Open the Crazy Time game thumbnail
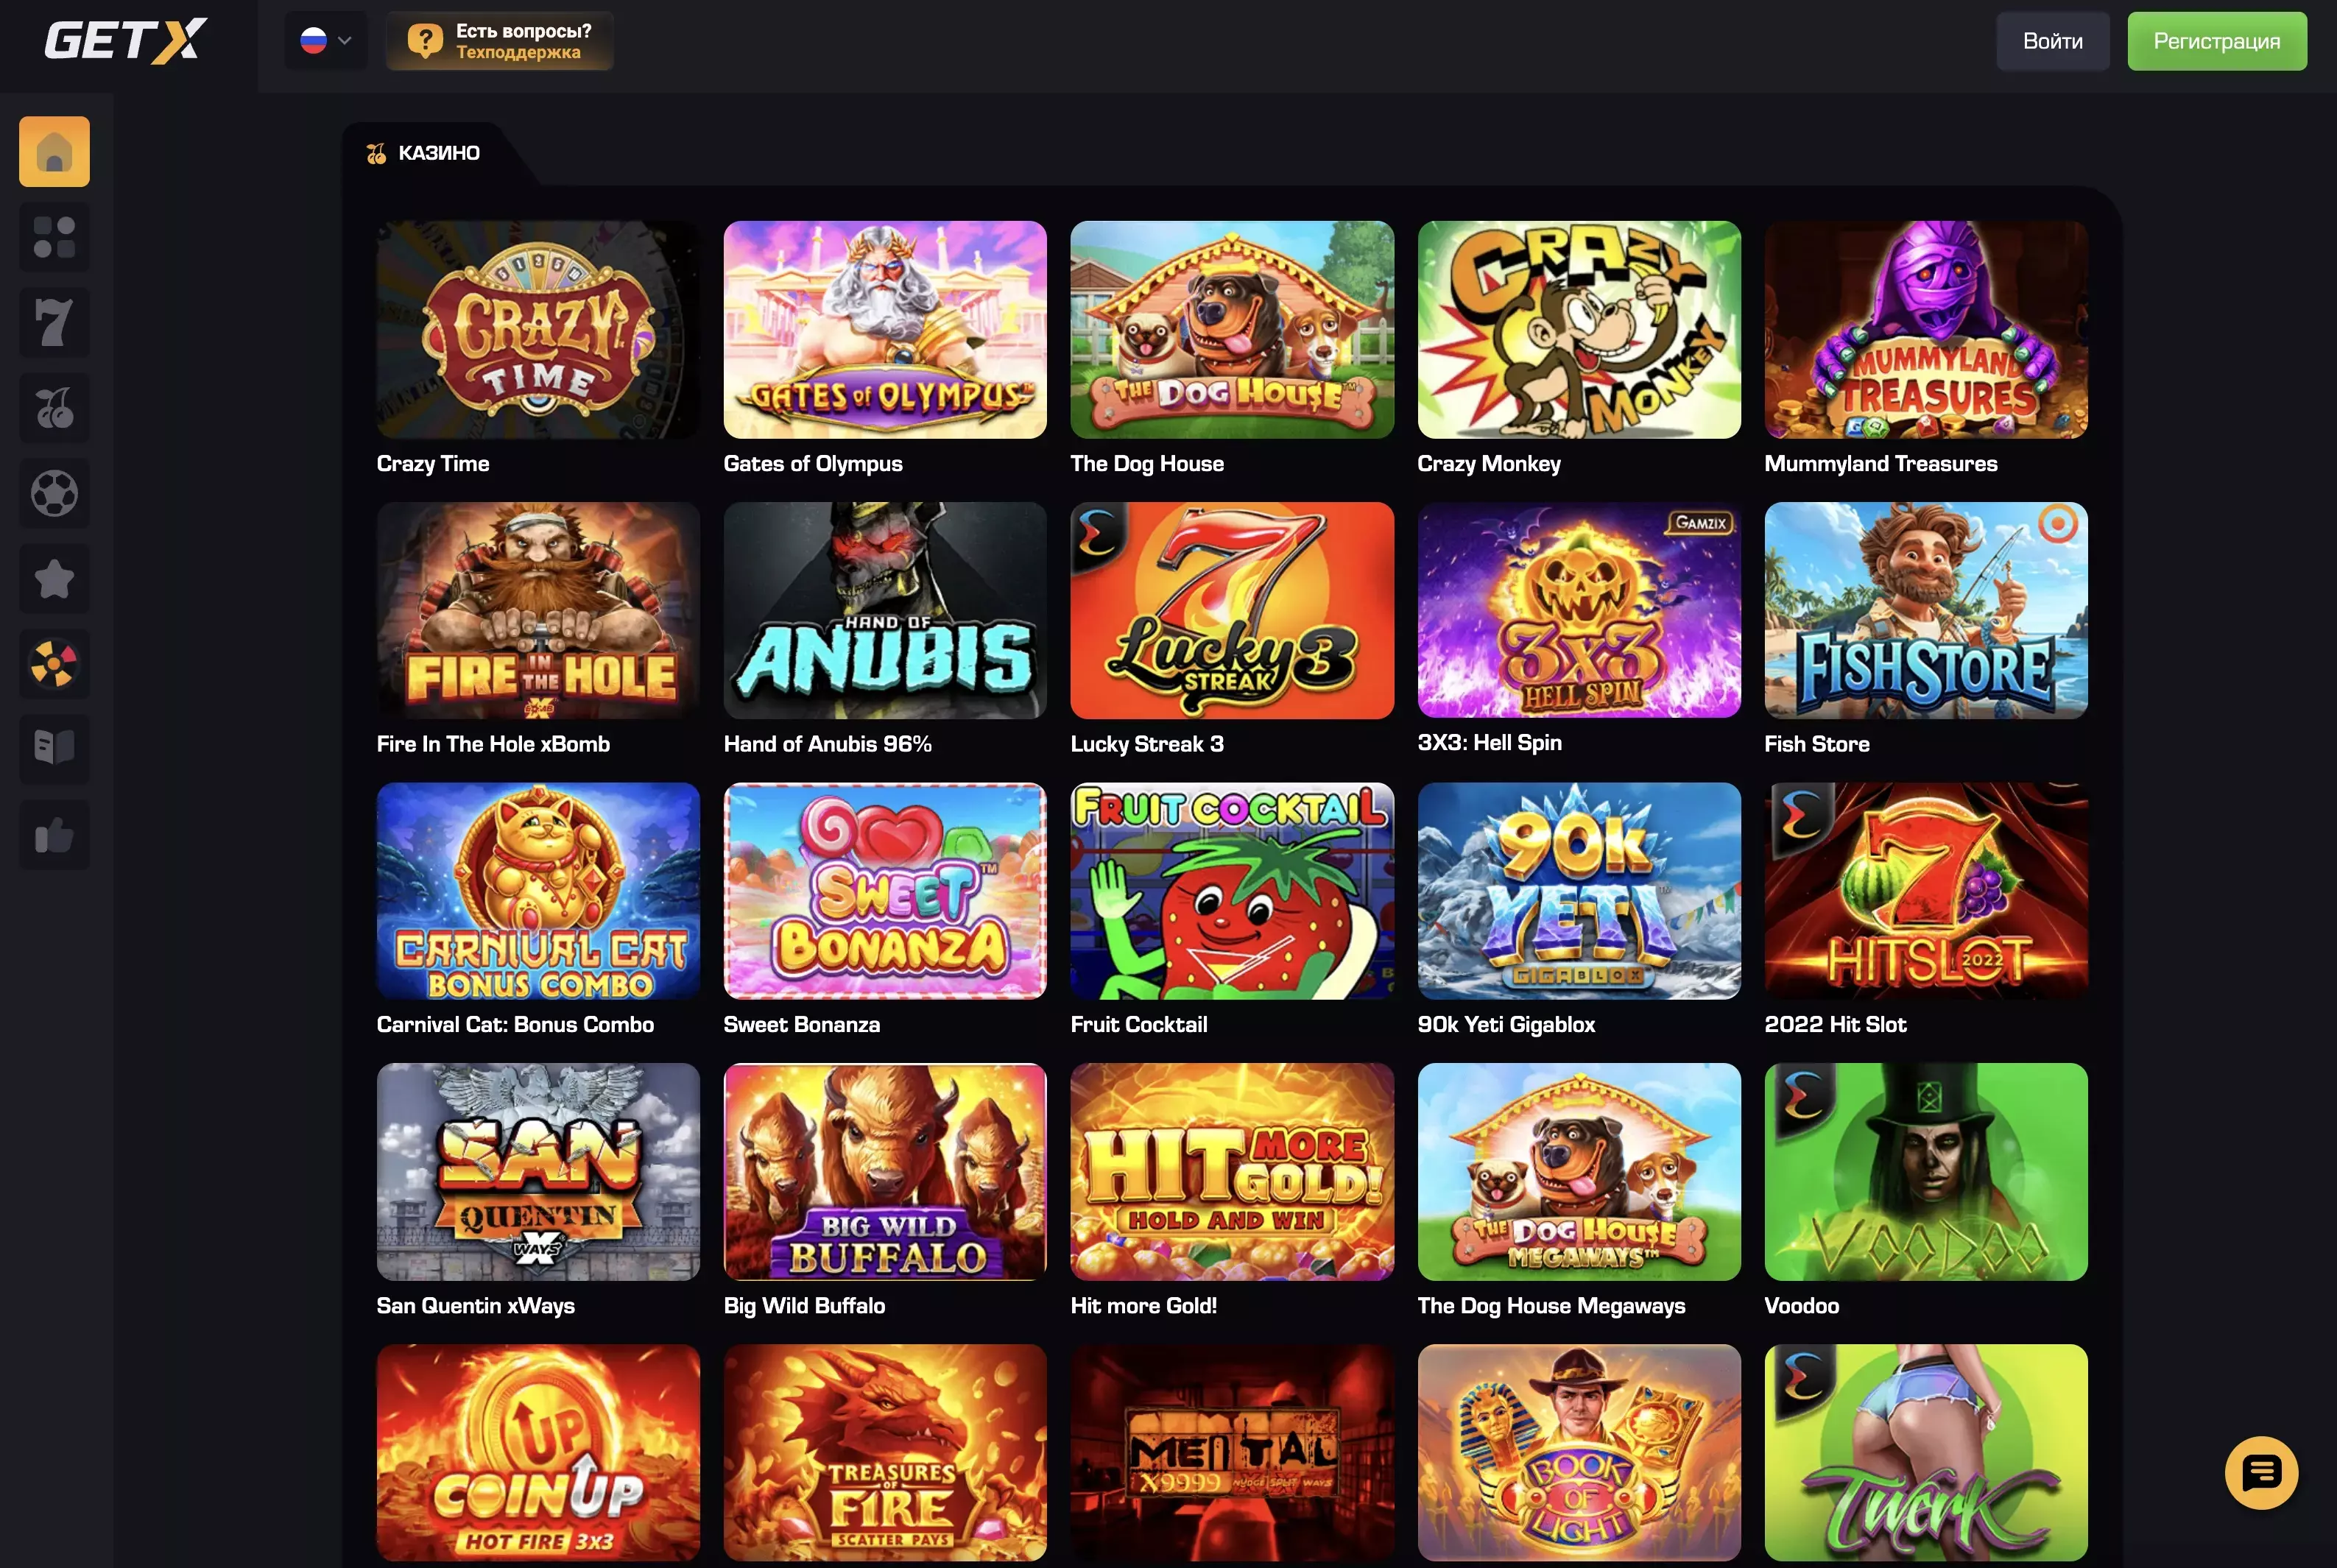2337x1568 pixels. pos(538,329)
